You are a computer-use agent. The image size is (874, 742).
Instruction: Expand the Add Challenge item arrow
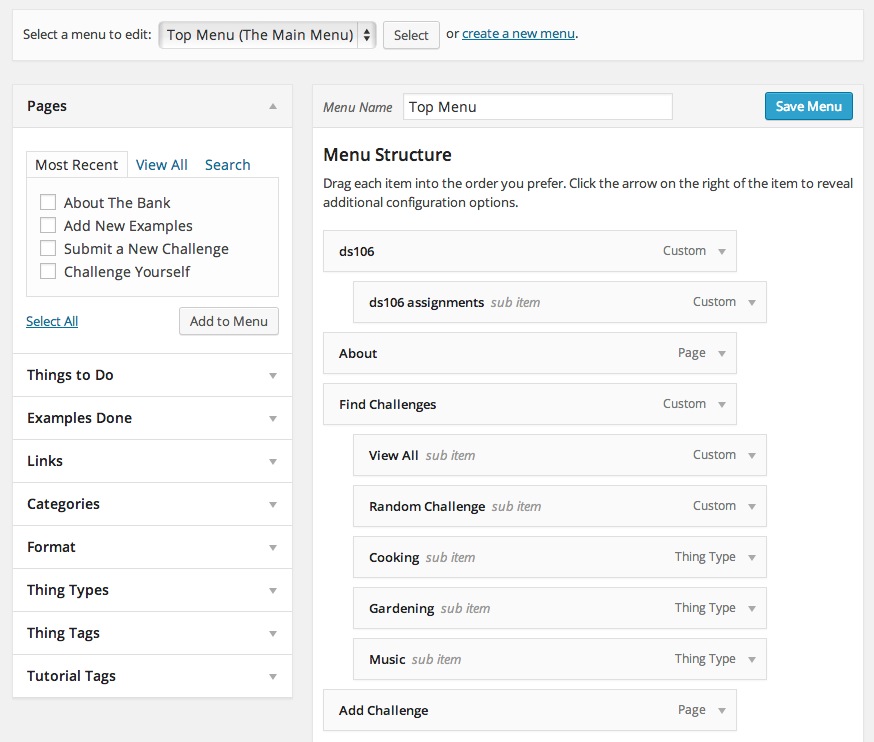[x=722, y=710]
